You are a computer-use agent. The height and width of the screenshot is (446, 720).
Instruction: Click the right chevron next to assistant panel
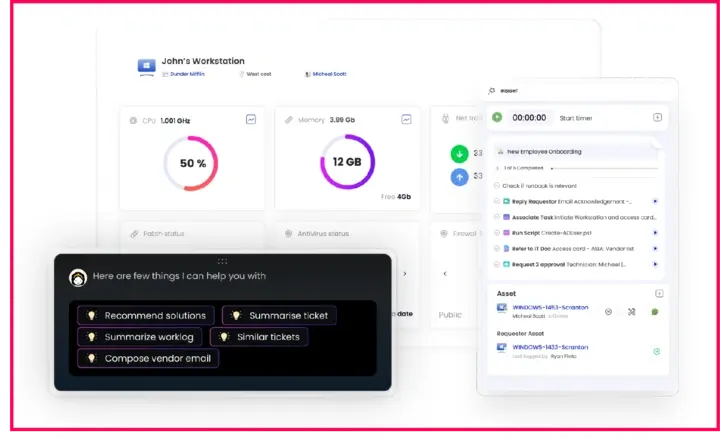coord(405,274)
